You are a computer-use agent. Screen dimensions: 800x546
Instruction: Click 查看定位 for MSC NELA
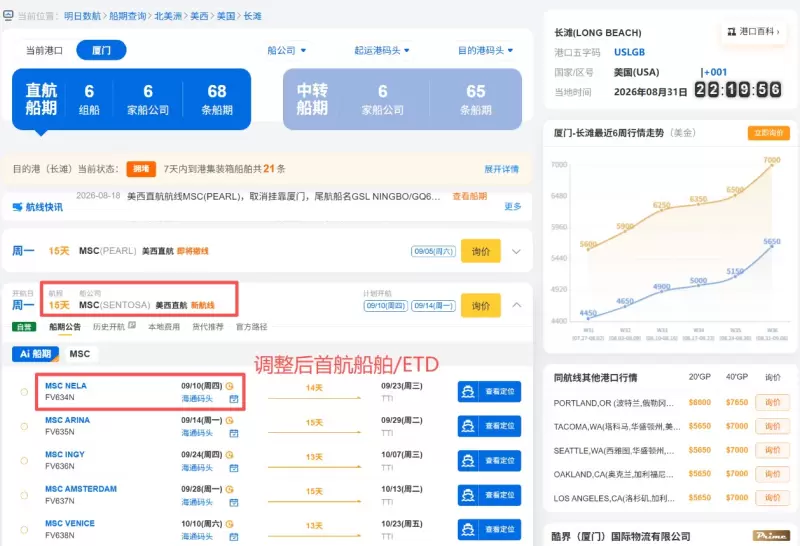click(489, 392)
